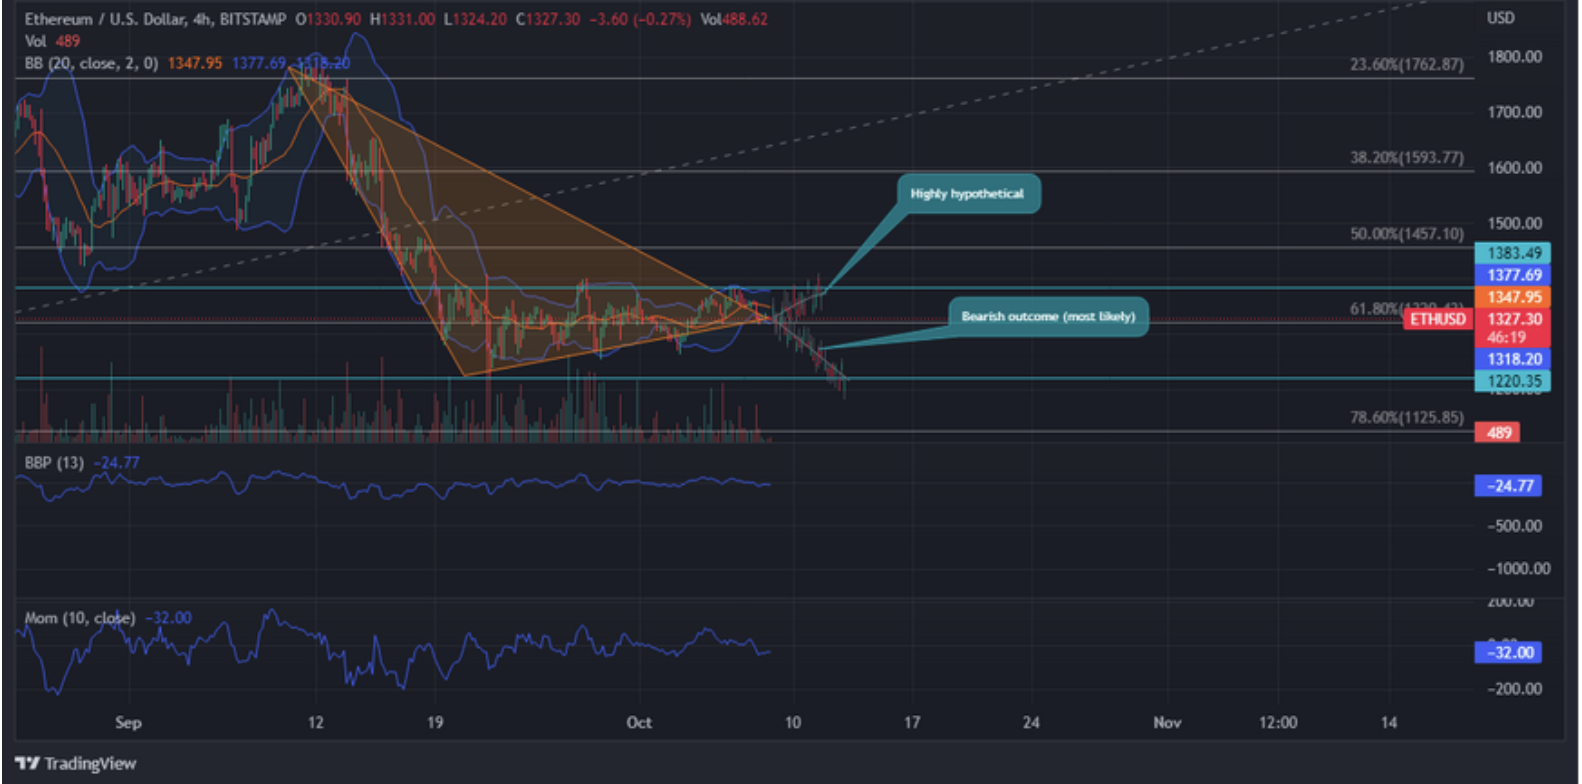The width and height of the screenshot is (1582, 784).
Task: Click the USD currency label on price axis
Action: pyautogui.click(x=1500, y=18)
